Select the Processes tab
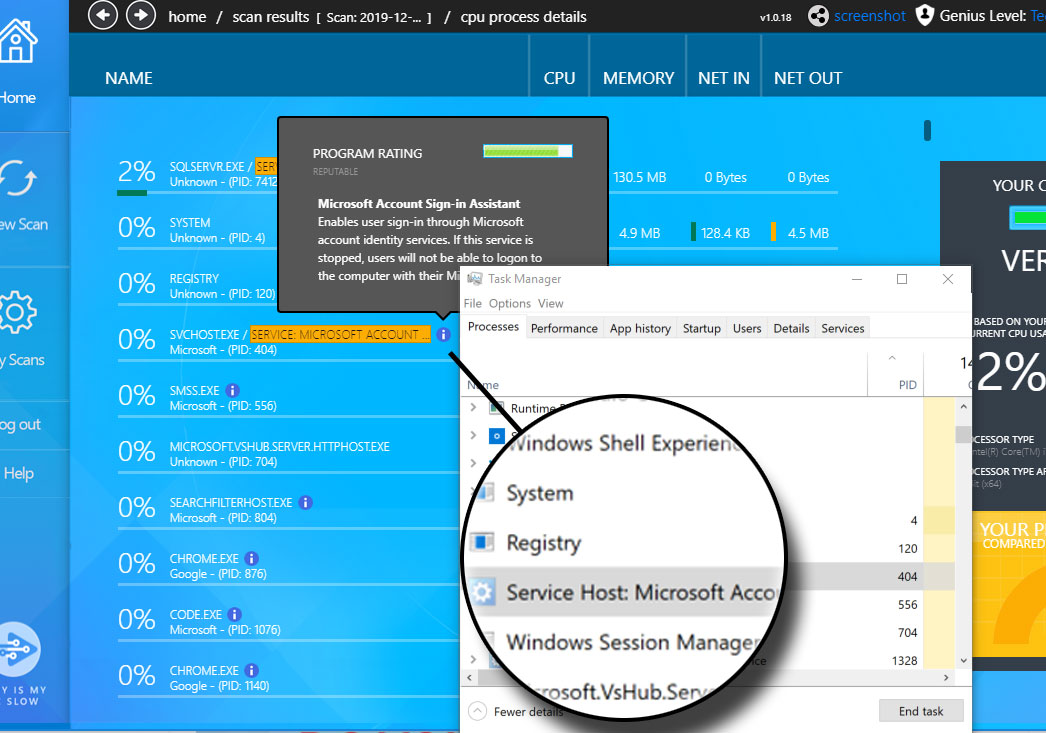The image size is (1046, 733). click(493, 327)
